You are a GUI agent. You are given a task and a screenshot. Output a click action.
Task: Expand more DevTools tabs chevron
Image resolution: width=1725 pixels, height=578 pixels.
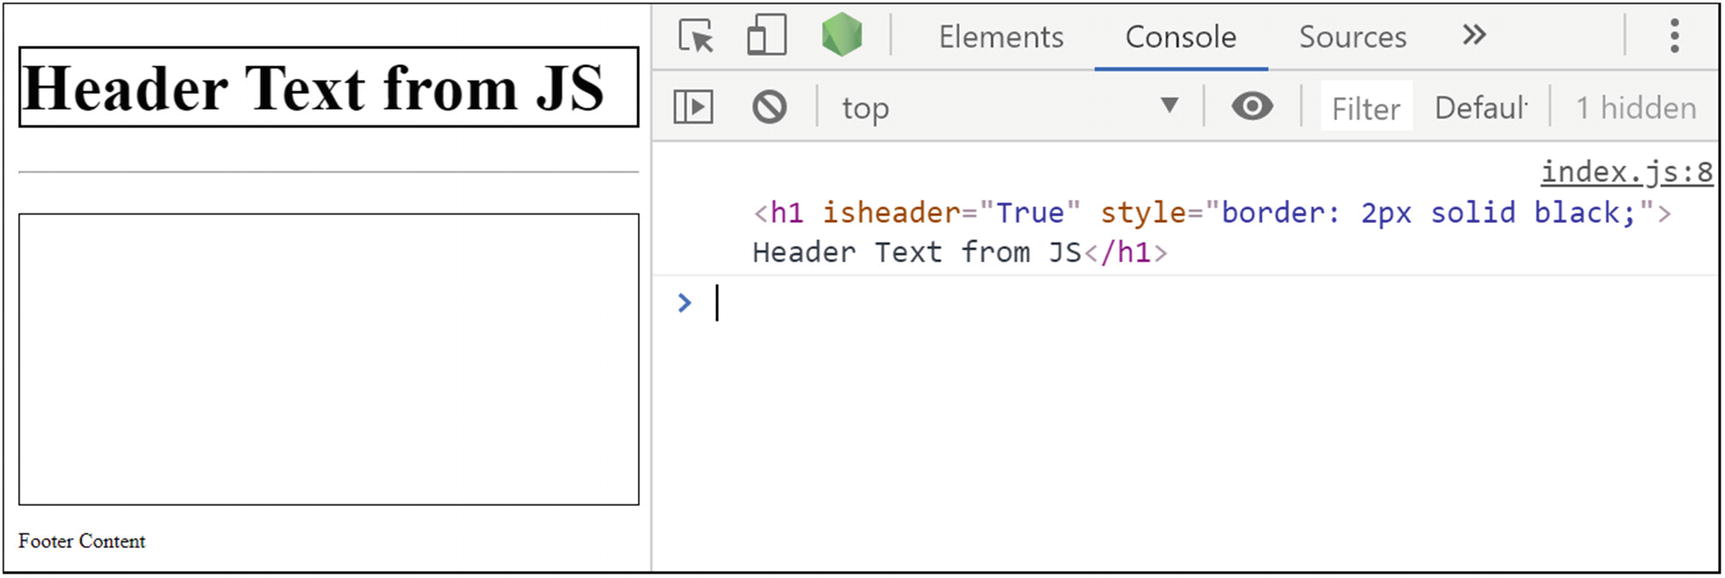click(1473, 36)
